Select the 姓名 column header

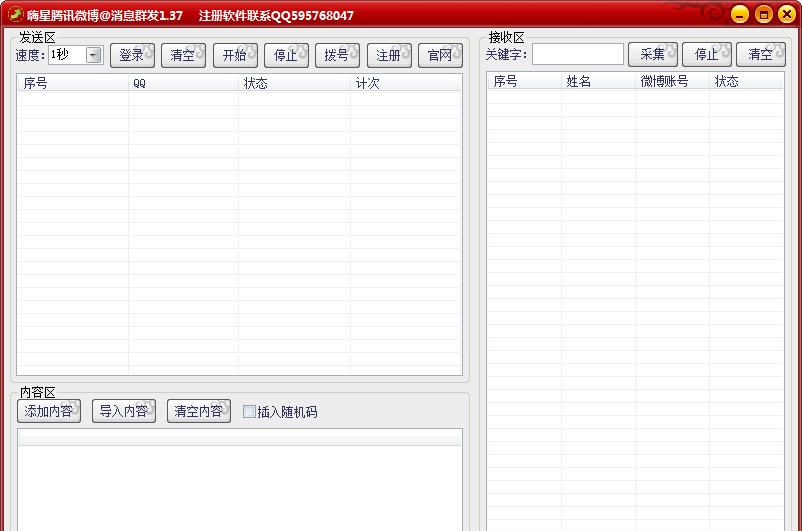598,81
